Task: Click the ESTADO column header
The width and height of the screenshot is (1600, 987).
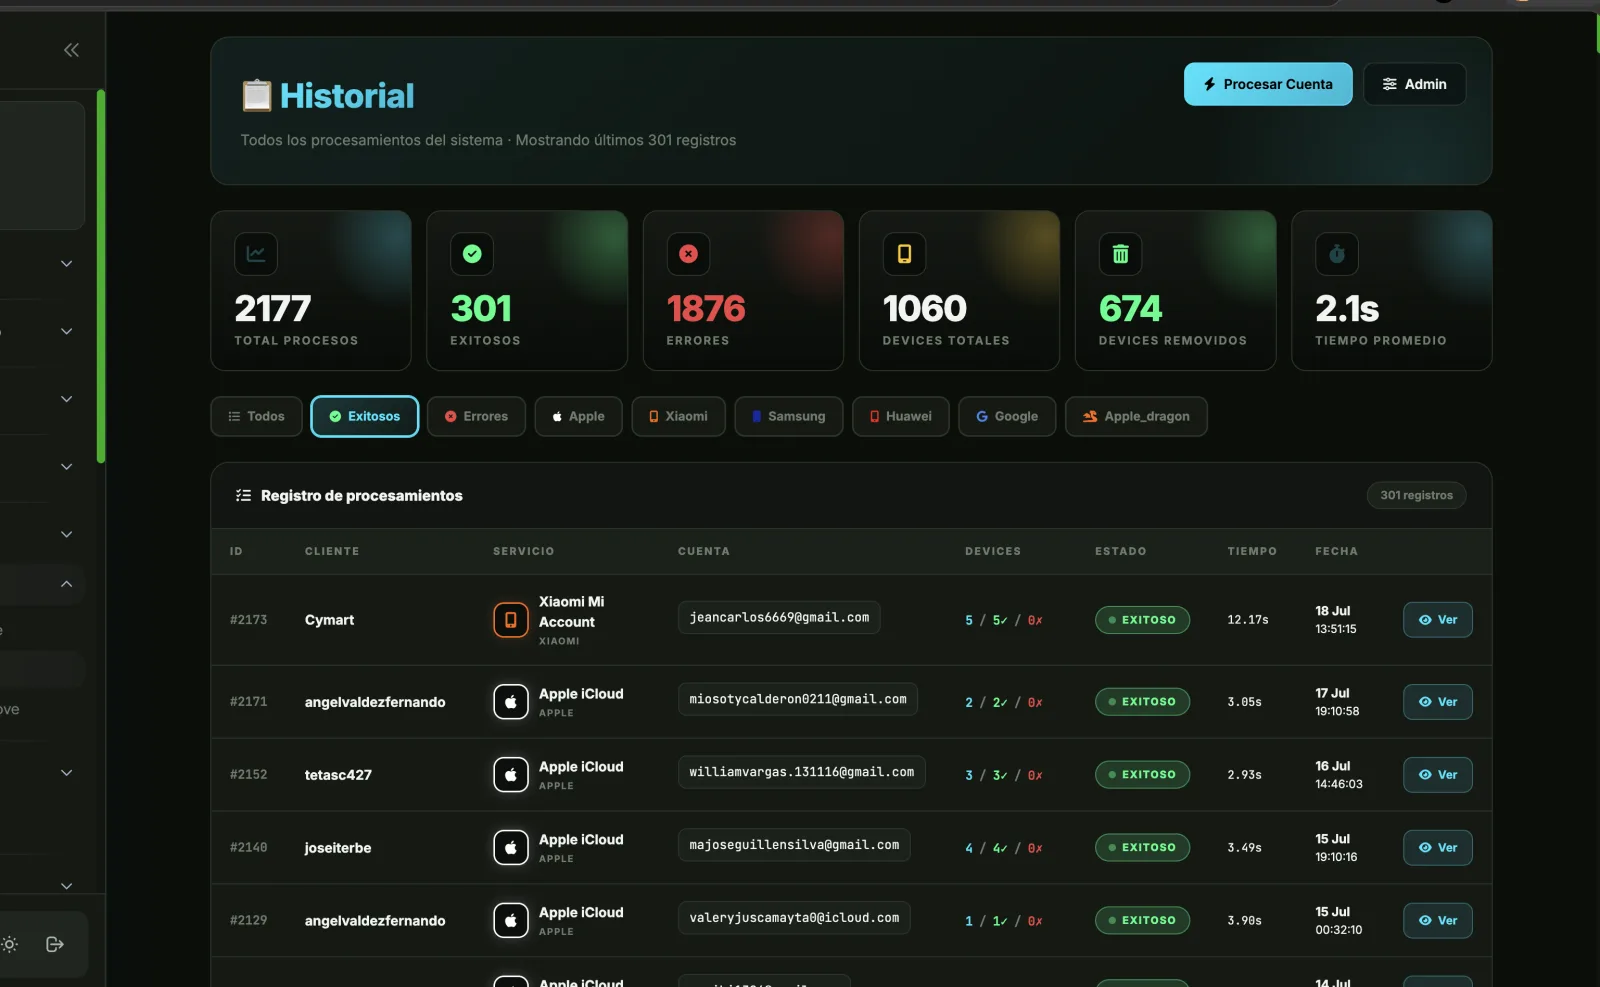Action: coord(1121,551)
